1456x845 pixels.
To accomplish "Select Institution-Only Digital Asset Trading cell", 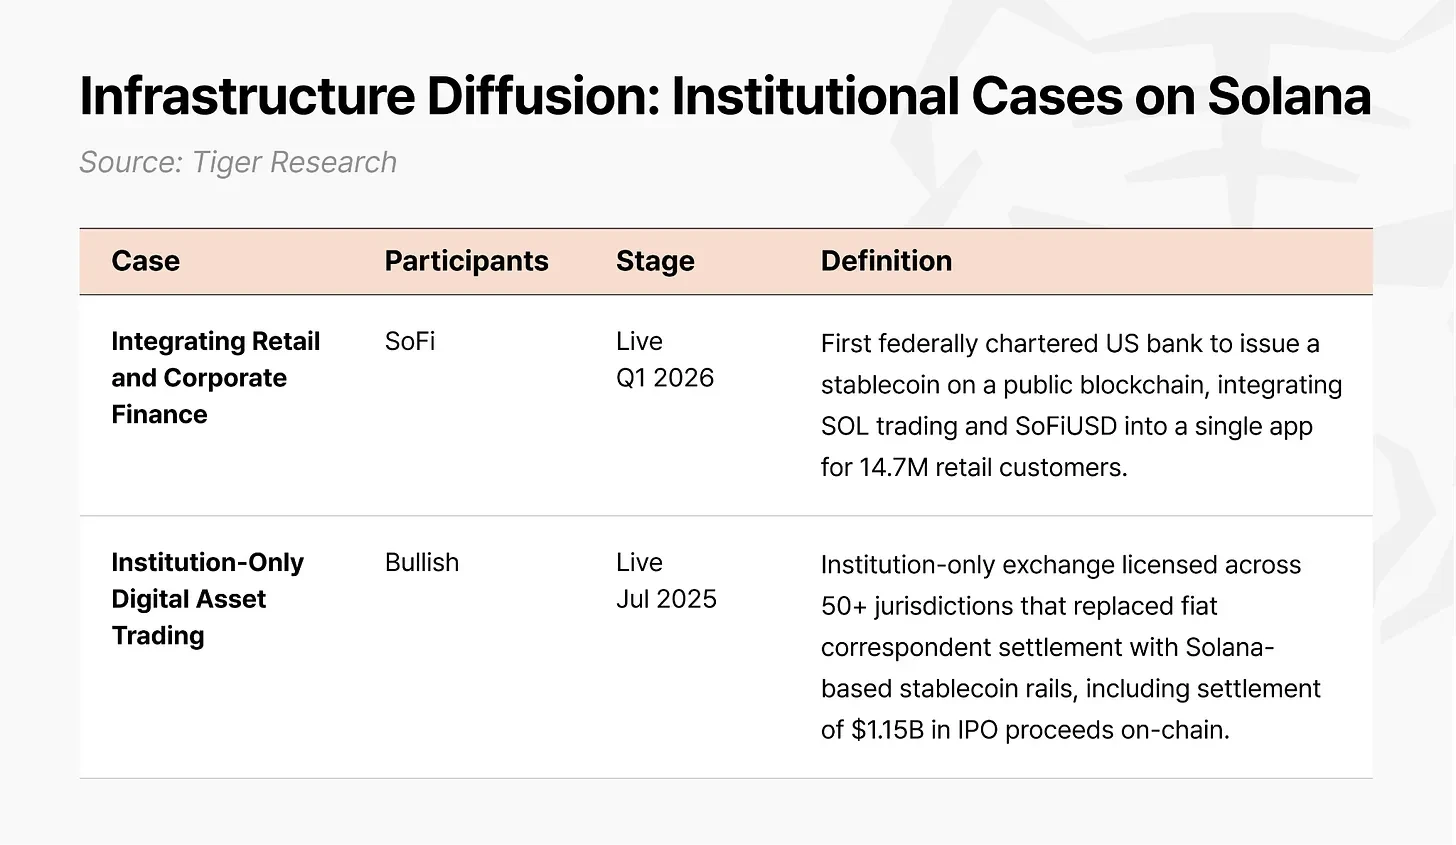I will tap(208, 599).
